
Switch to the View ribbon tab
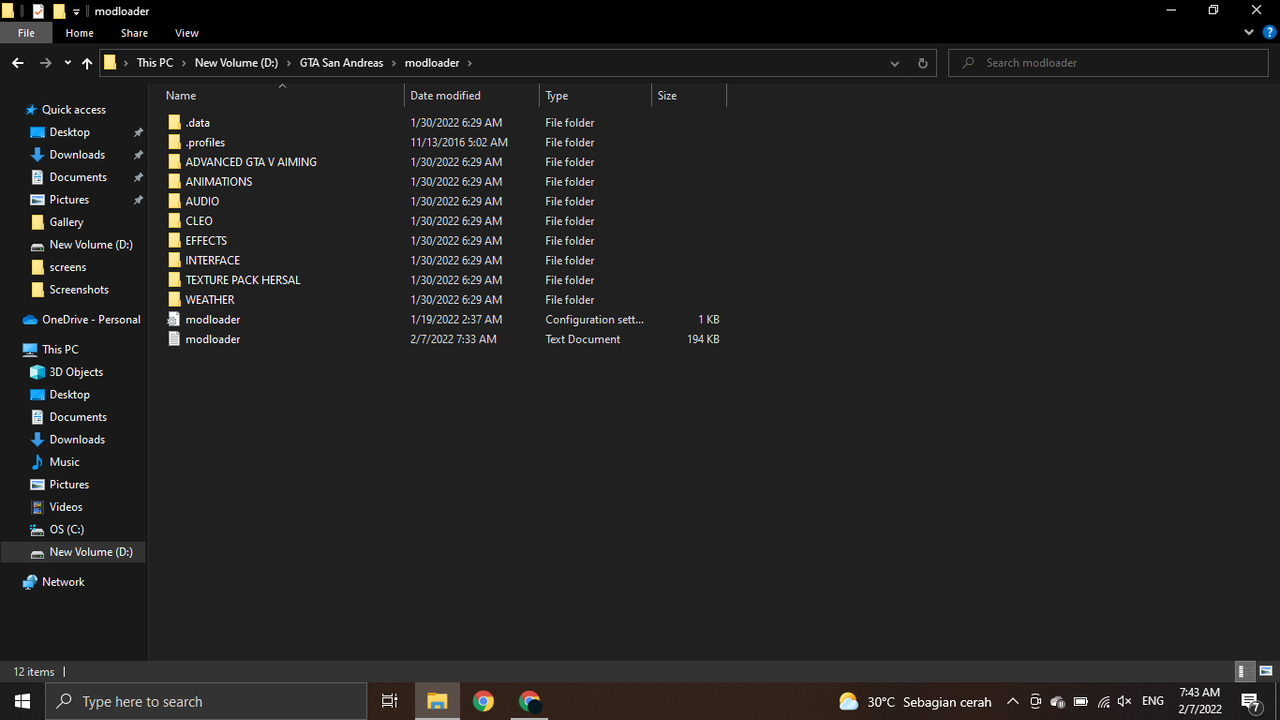(187, 33)
